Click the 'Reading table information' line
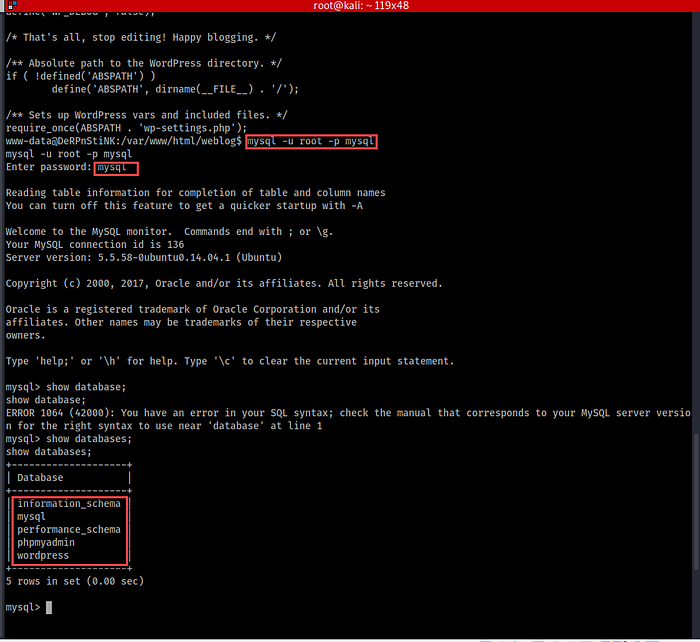 (195, 193)
